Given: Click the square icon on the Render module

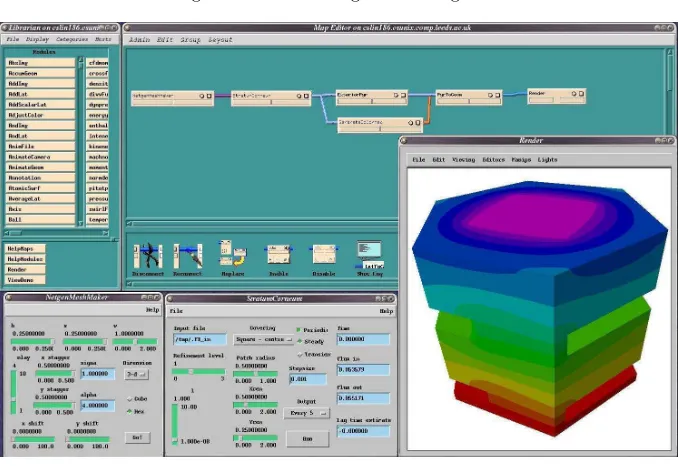Looking at the screenshot, I should pos(582,93).
